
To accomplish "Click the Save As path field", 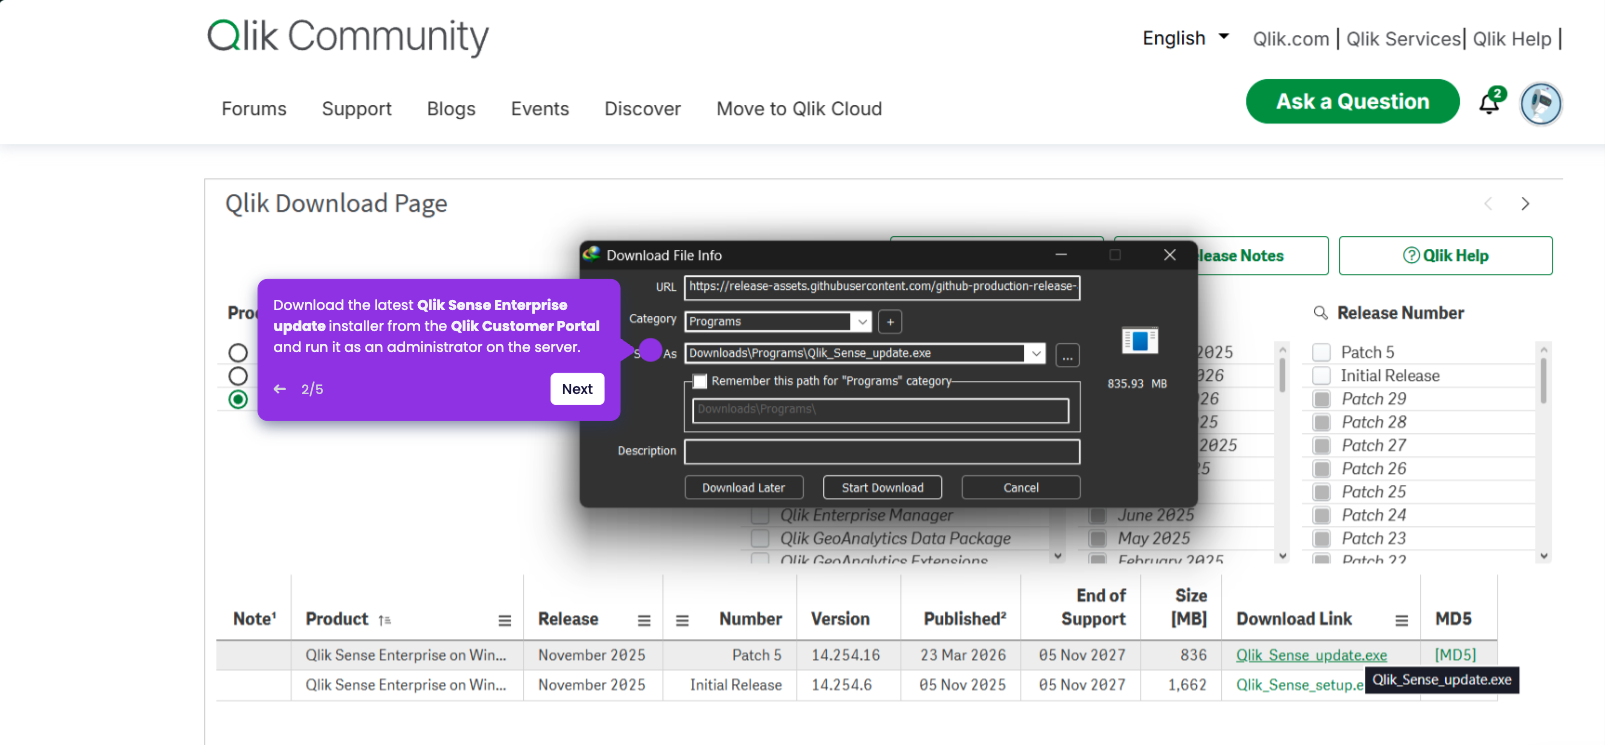I will [x=855, y=353].
